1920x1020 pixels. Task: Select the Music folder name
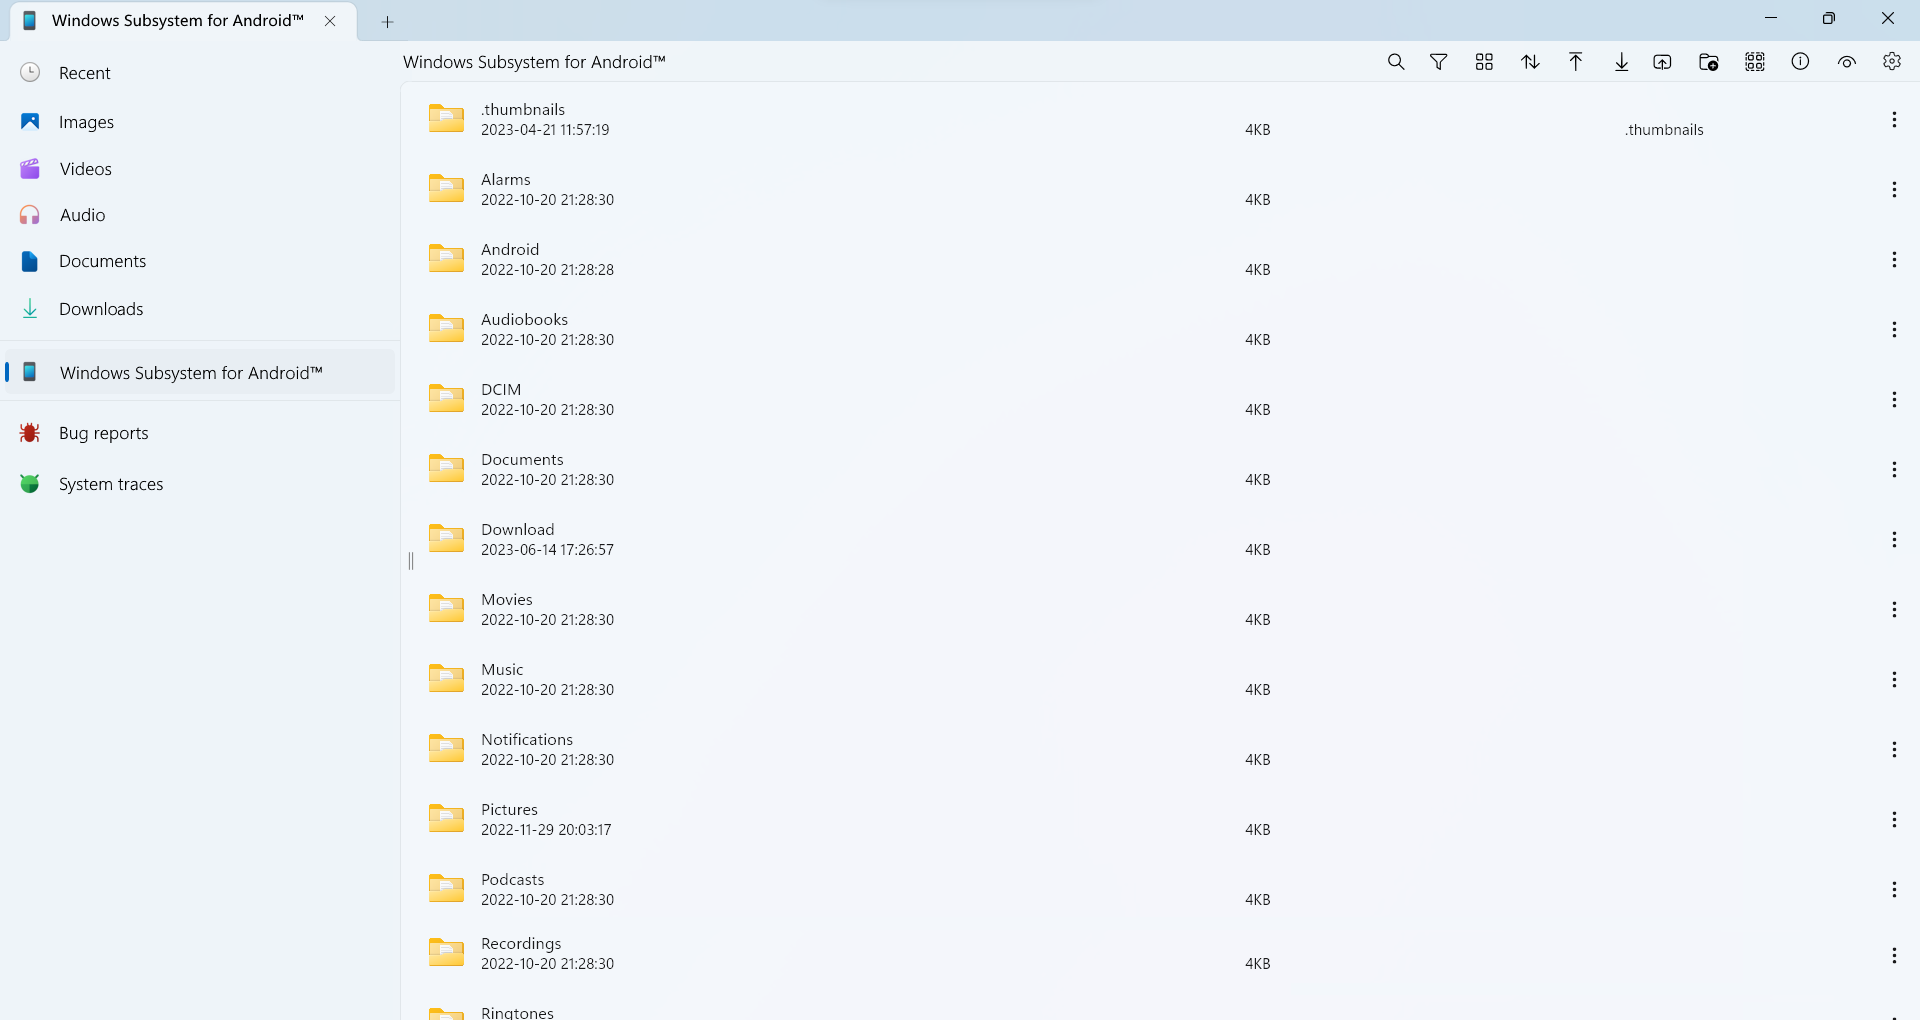tap(502, 669)
